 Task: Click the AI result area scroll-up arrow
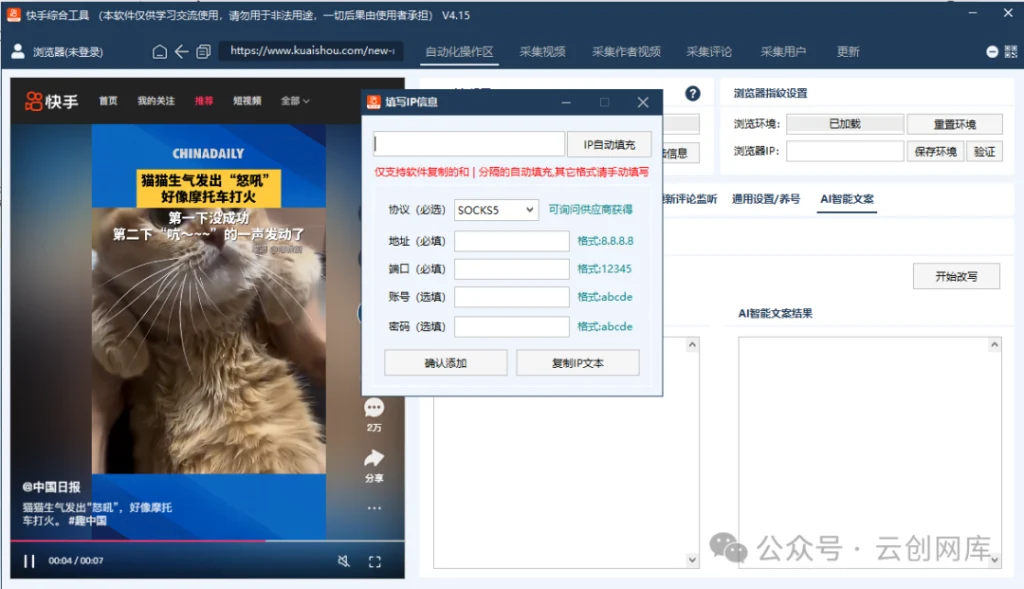click(x=994, y=344)
